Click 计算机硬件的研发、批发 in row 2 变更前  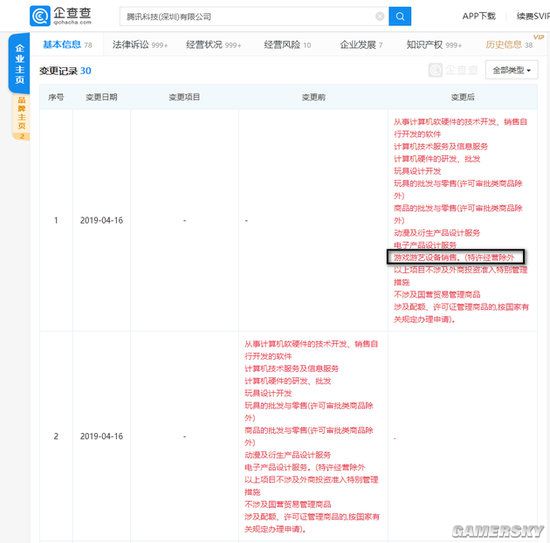pyautogui.click(x=288, y=381)
